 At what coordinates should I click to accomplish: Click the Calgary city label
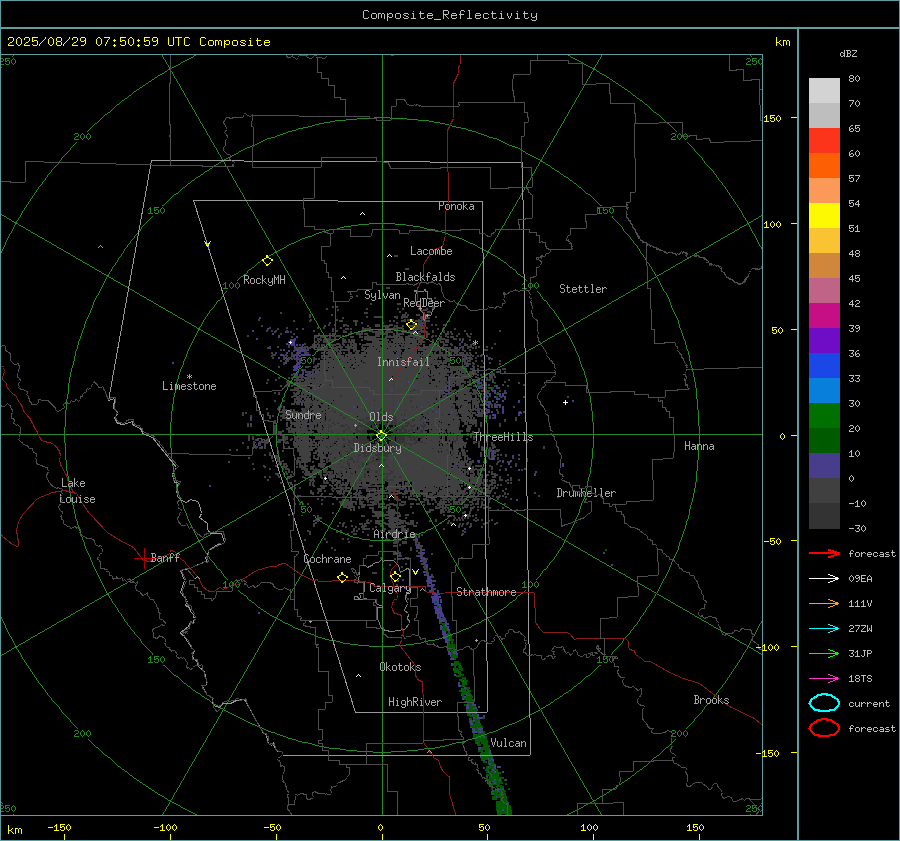(x=390, y=588)
